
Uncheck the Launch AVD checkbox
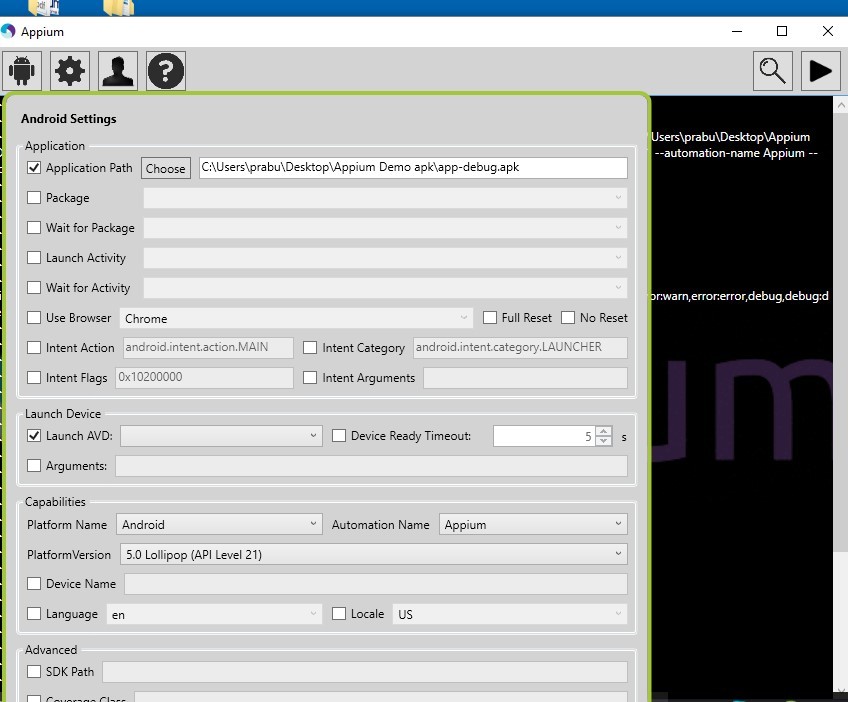tap(34, 435)
